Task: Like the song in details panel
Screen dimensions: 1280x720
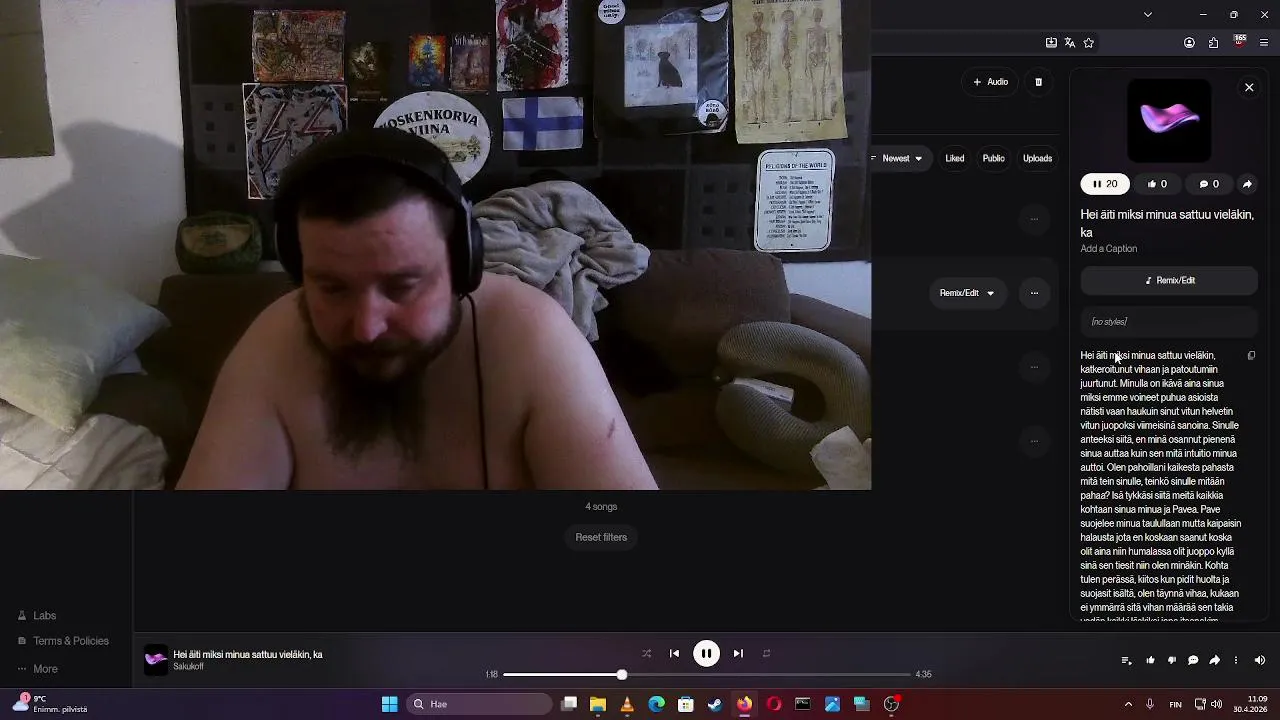Action: coord(1157,184)
